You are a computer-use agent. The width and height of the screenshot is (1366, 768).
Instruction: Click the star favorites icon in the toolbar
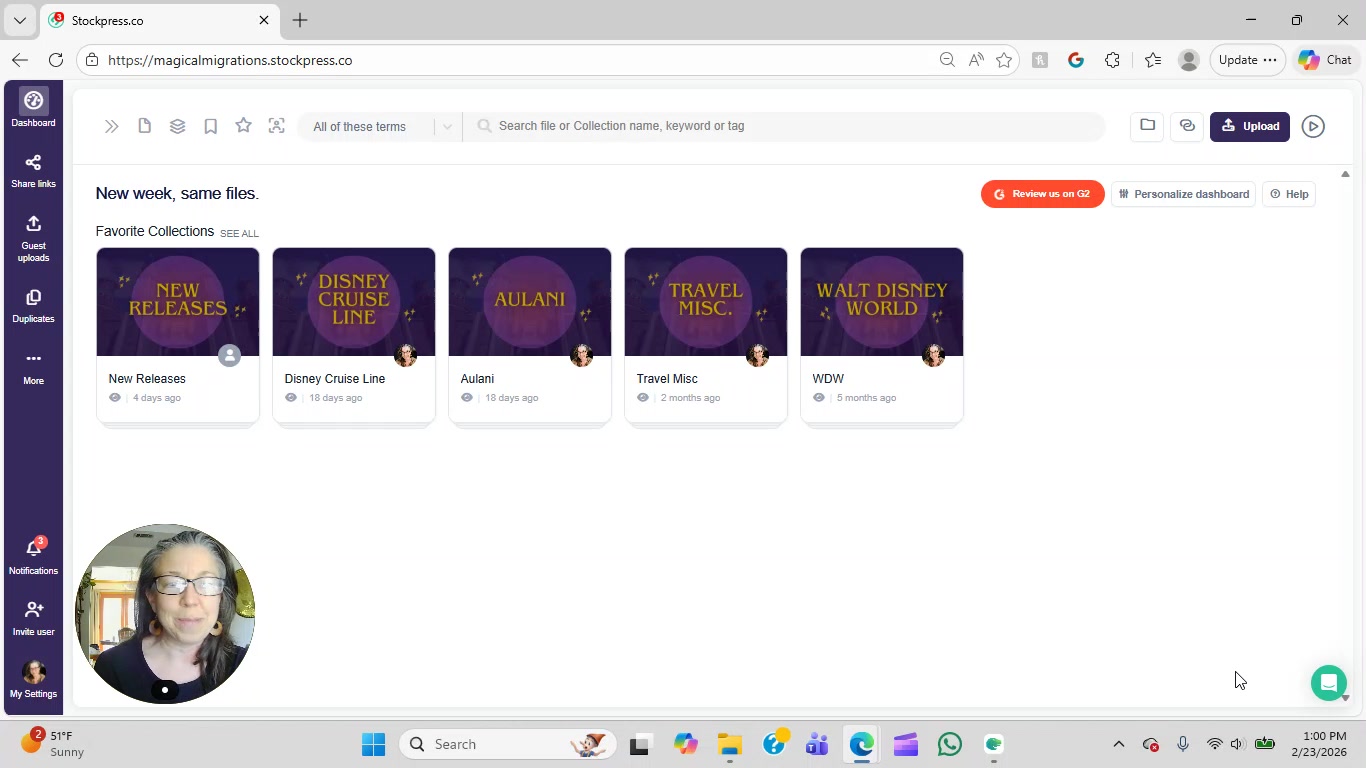point(243,126)
